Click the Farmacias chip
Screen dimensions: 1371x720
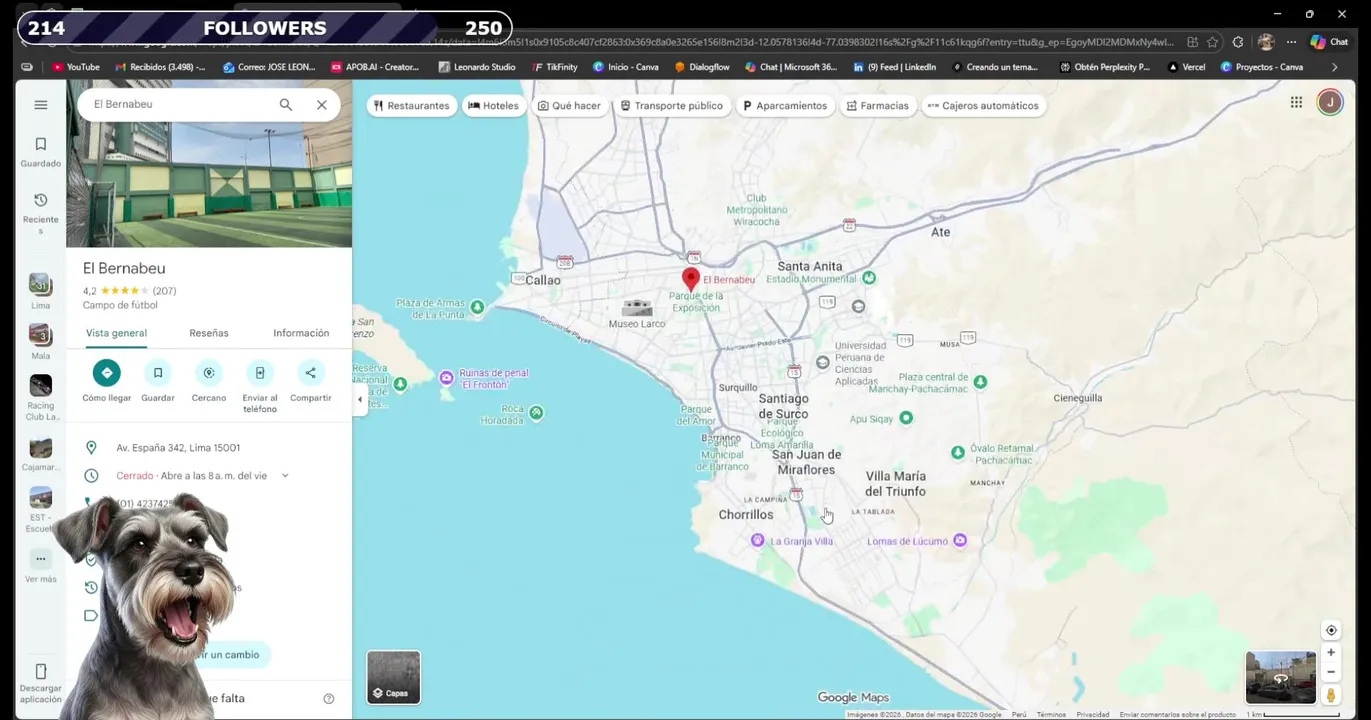tap(877, 105)
